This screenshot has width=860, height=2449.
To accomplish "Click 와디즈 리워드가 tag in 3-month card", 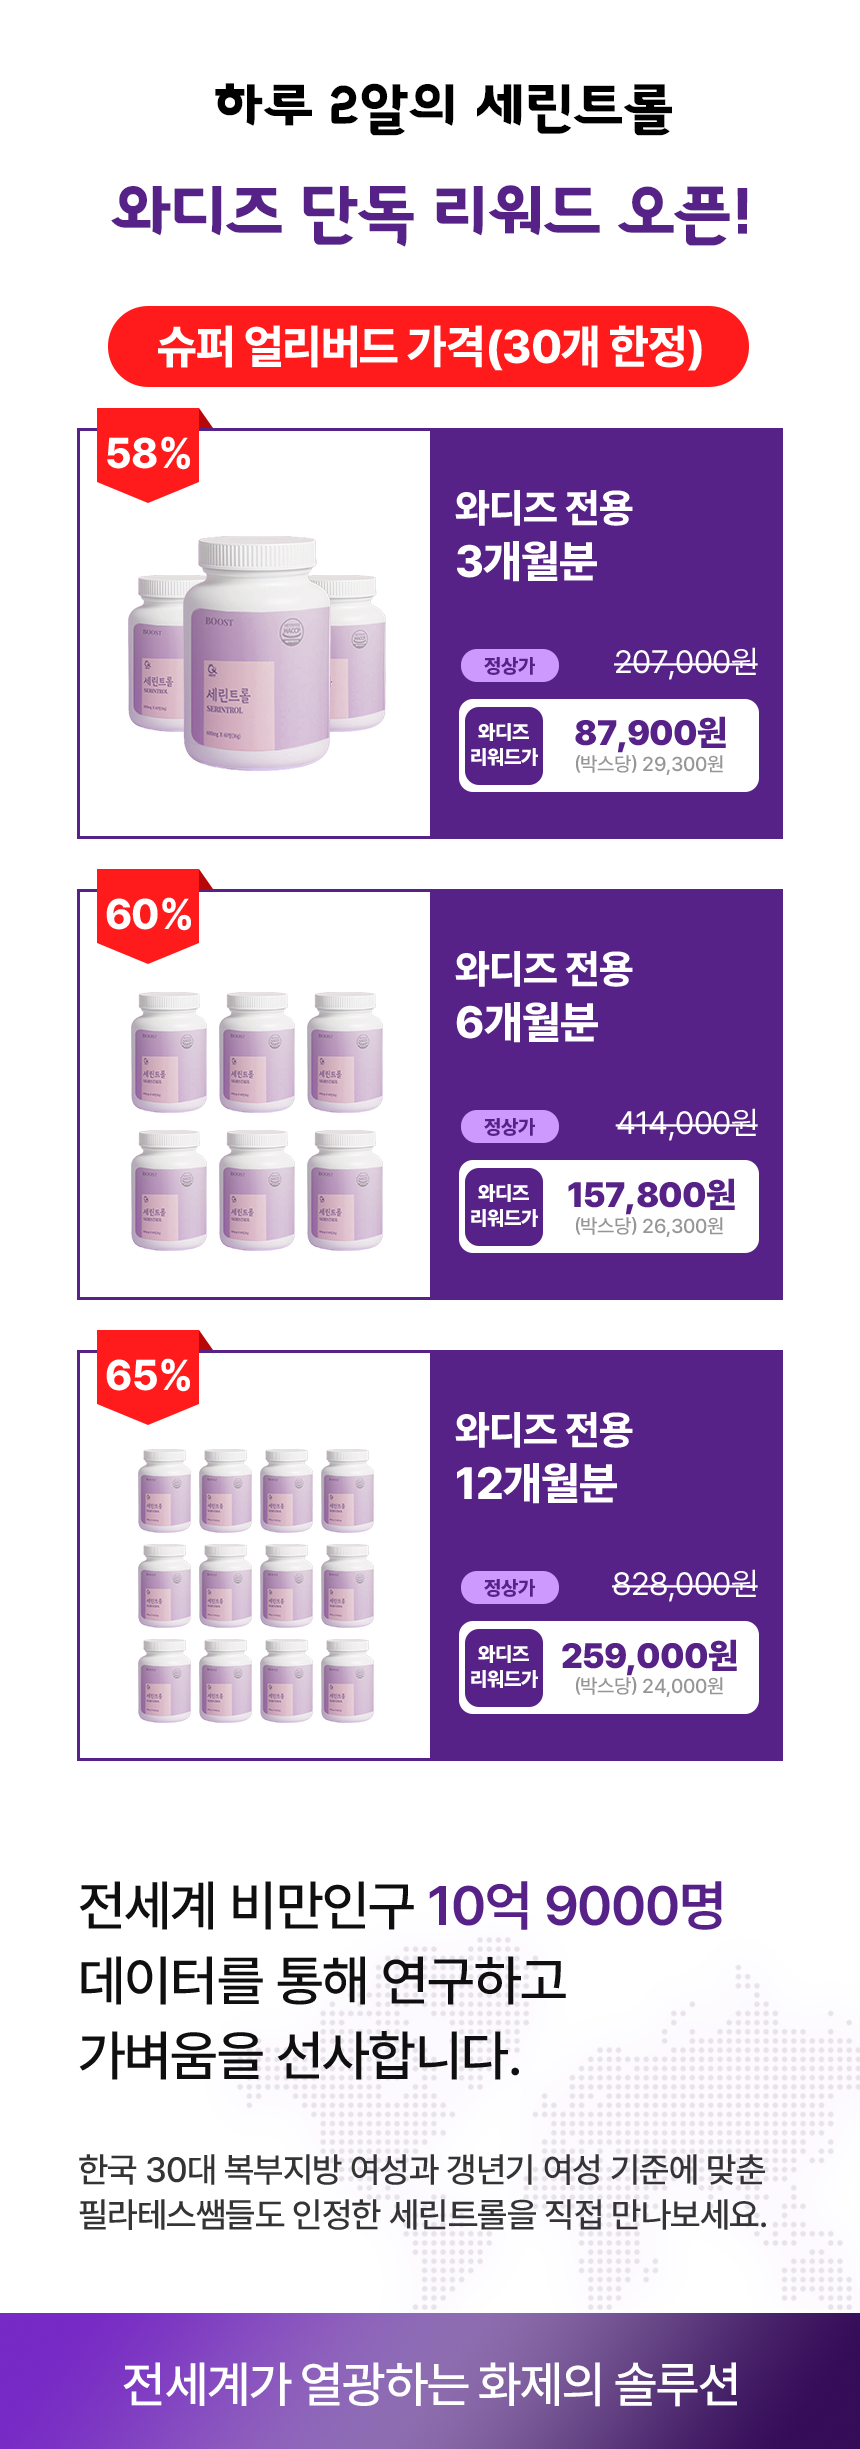I will pyautogui.click(x=503, y=746).
